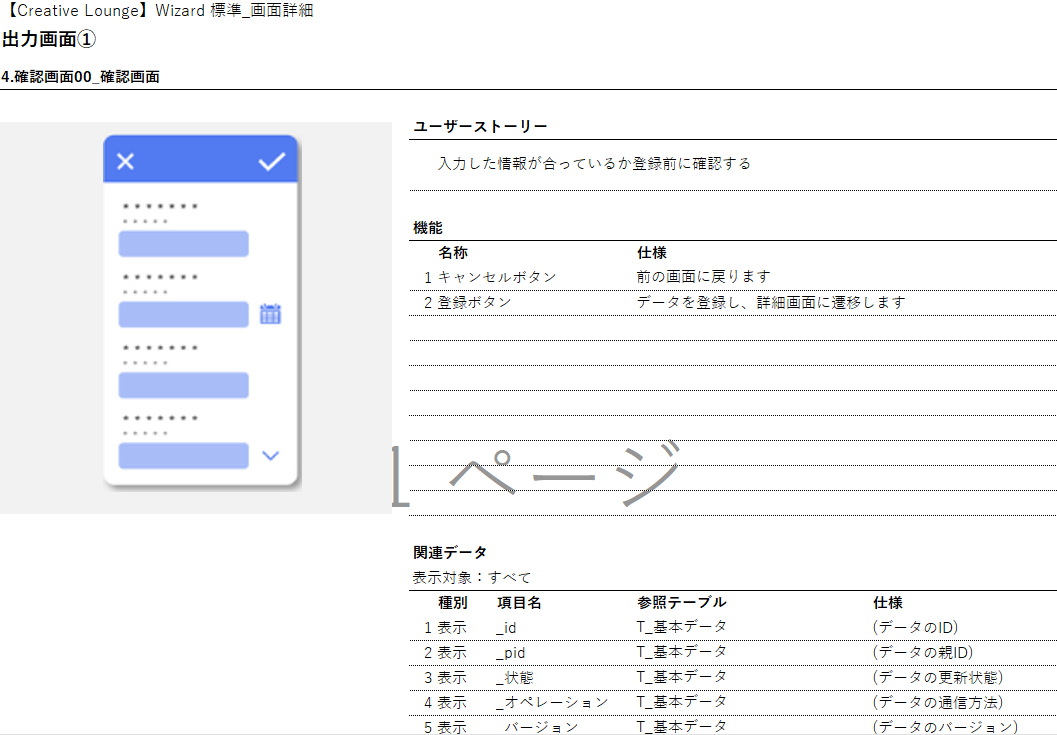Viewport: 1057px width, 735px height.
Task: Select the キャンセルボタン row name cell
Action: click(x=497, y=277)
